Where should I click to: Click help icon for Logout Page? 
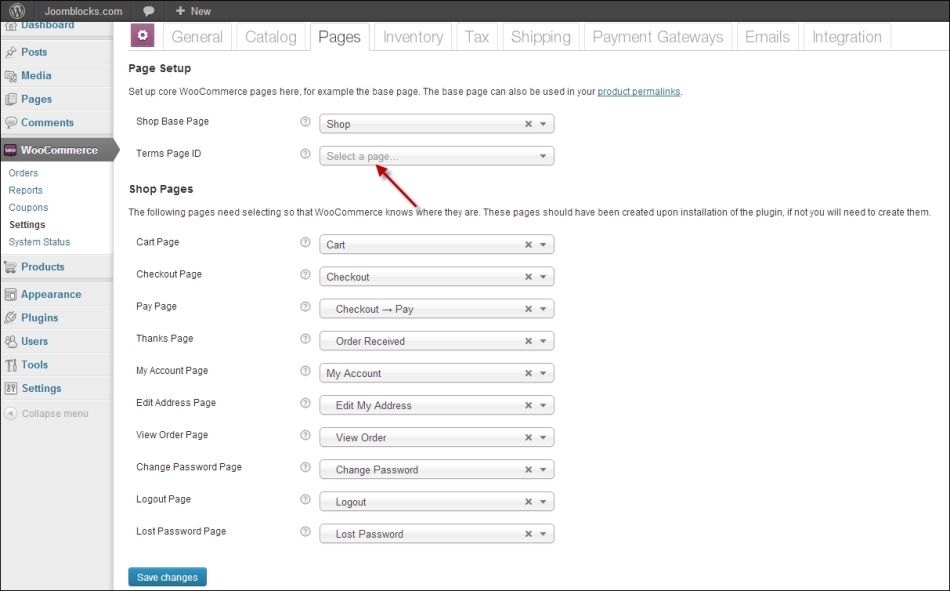pos(305,499)
